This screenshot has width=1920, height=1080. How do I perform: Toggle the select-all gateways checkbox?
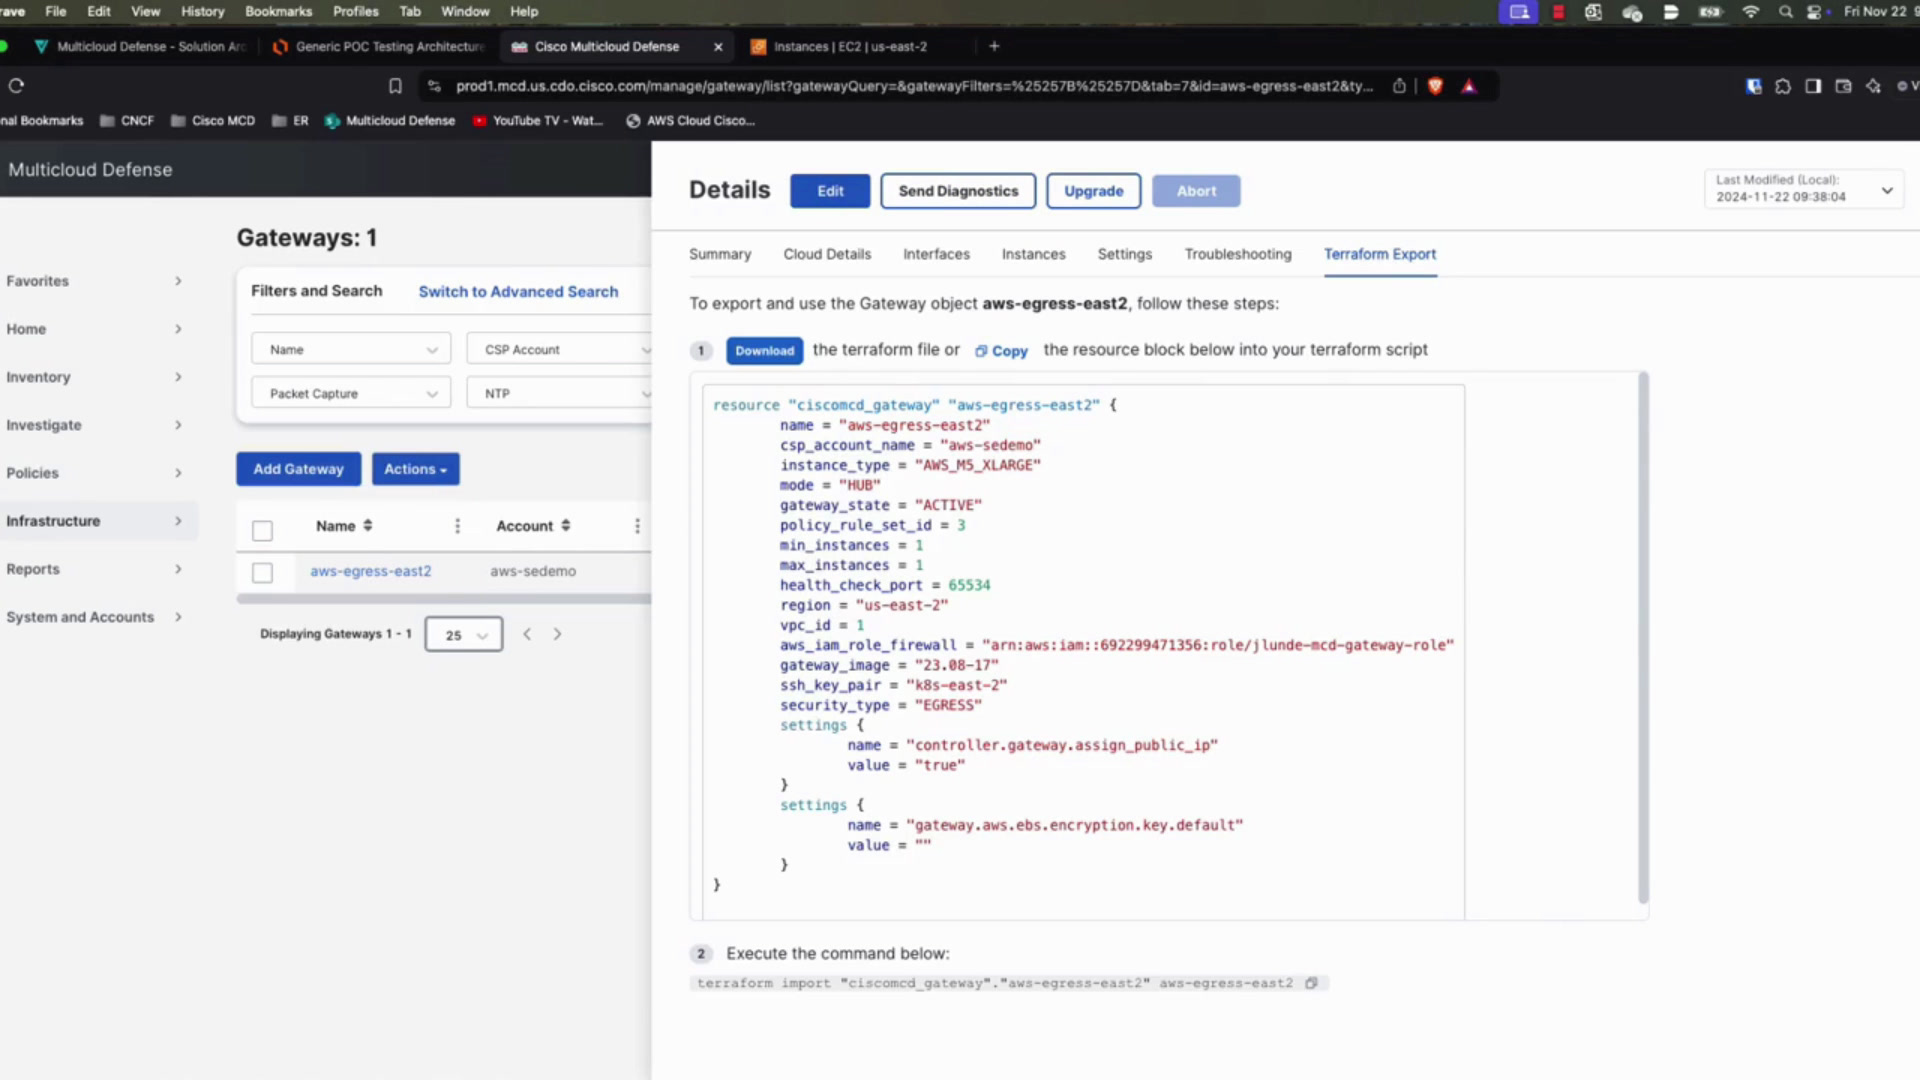[x=262, y=530]
